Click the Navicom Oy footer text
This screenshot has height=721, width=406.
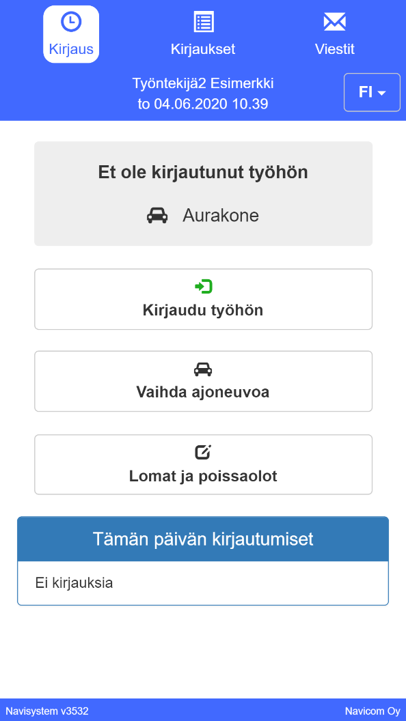point(372,711)
